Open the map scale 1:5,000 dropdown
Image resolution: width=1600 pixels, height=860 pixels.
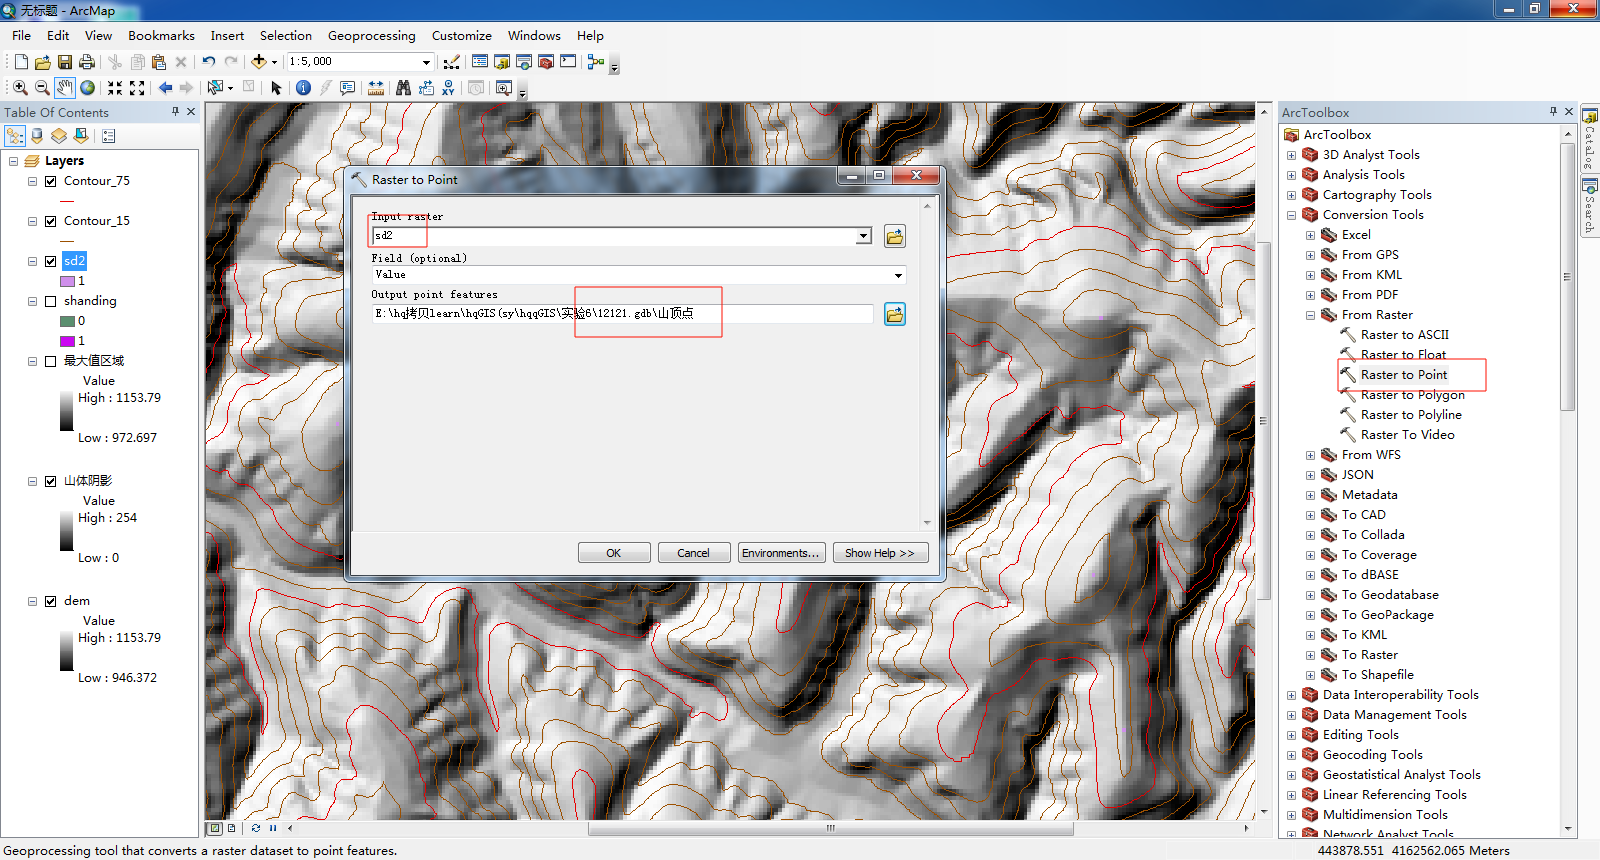[x=426, y=62]
